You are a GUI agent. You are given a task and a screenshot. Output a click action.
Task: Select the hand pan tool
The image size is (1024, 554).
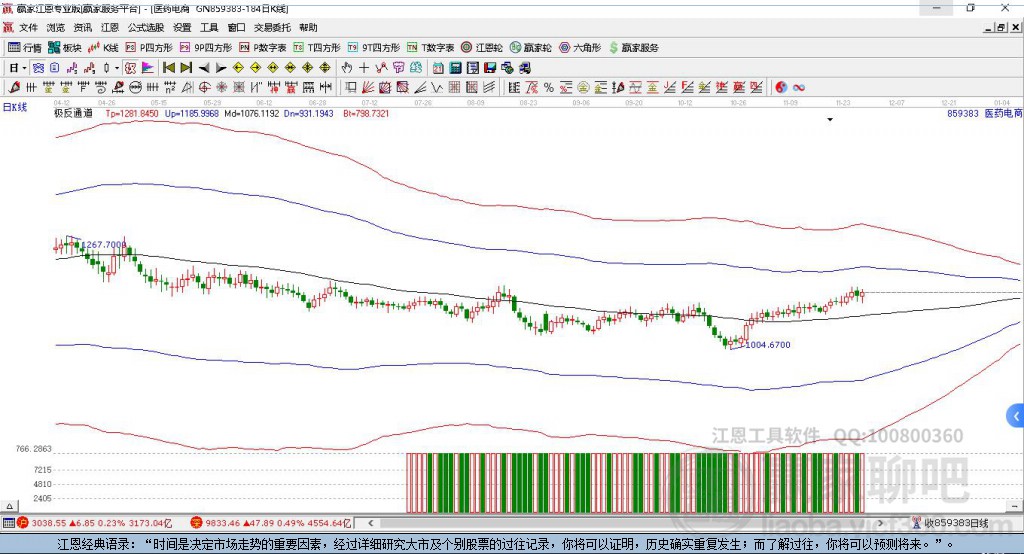point(347,68)
